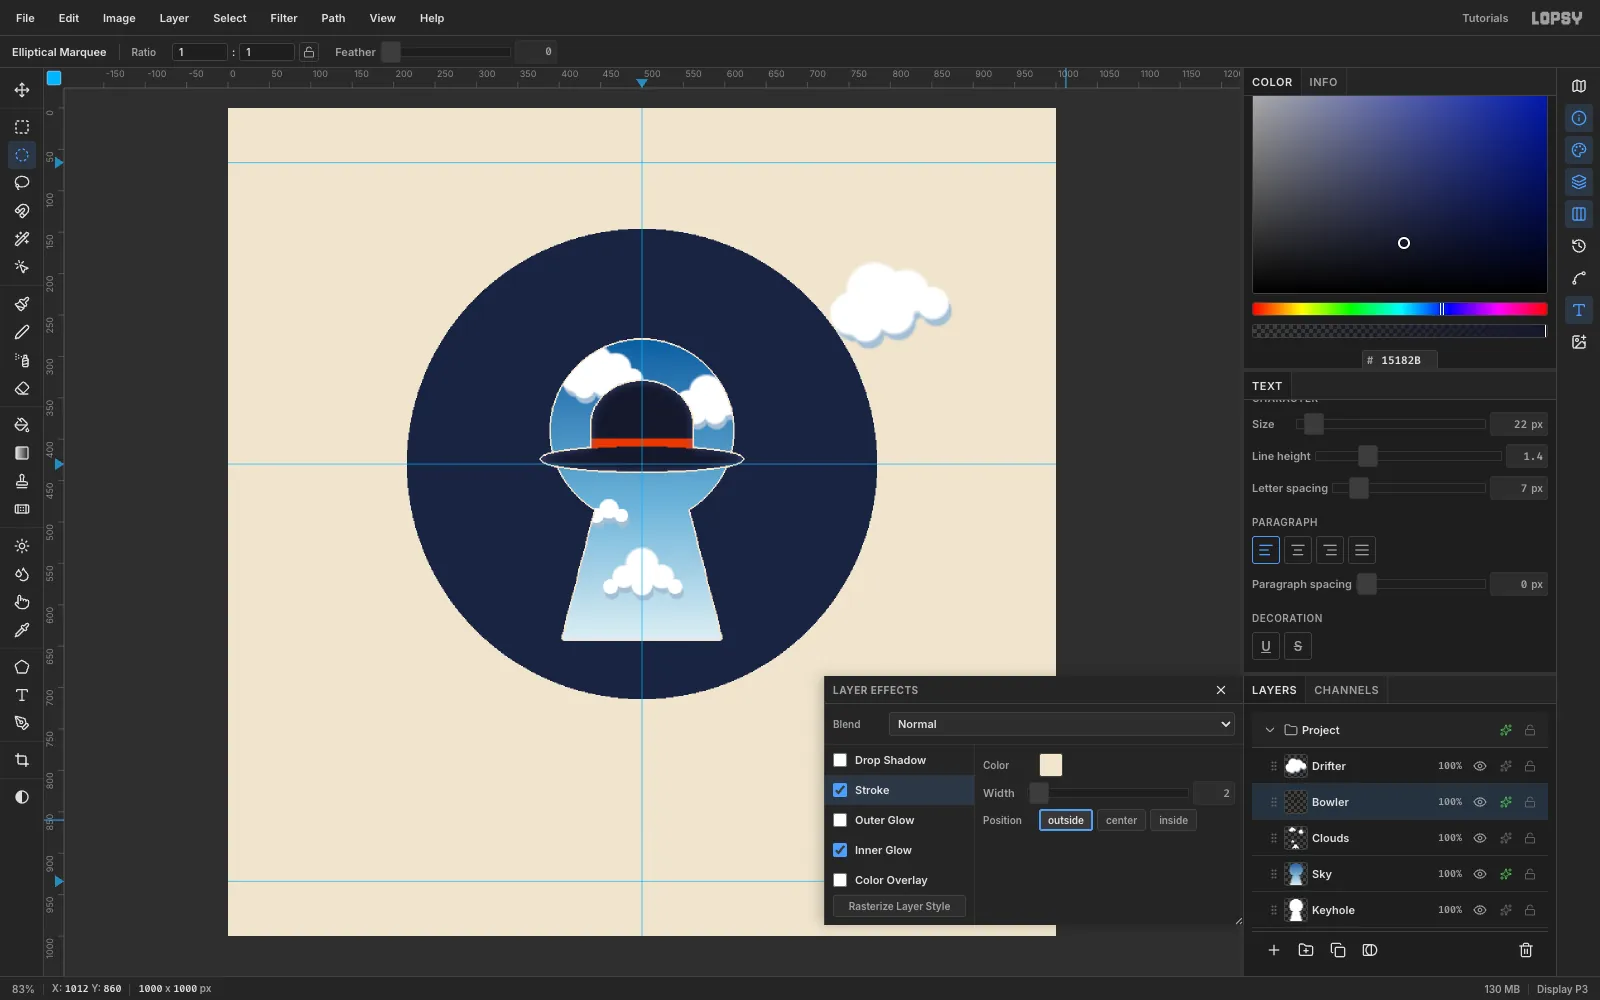
Task: Open Drifter layer effects icon
Action: coord(1506,766)
